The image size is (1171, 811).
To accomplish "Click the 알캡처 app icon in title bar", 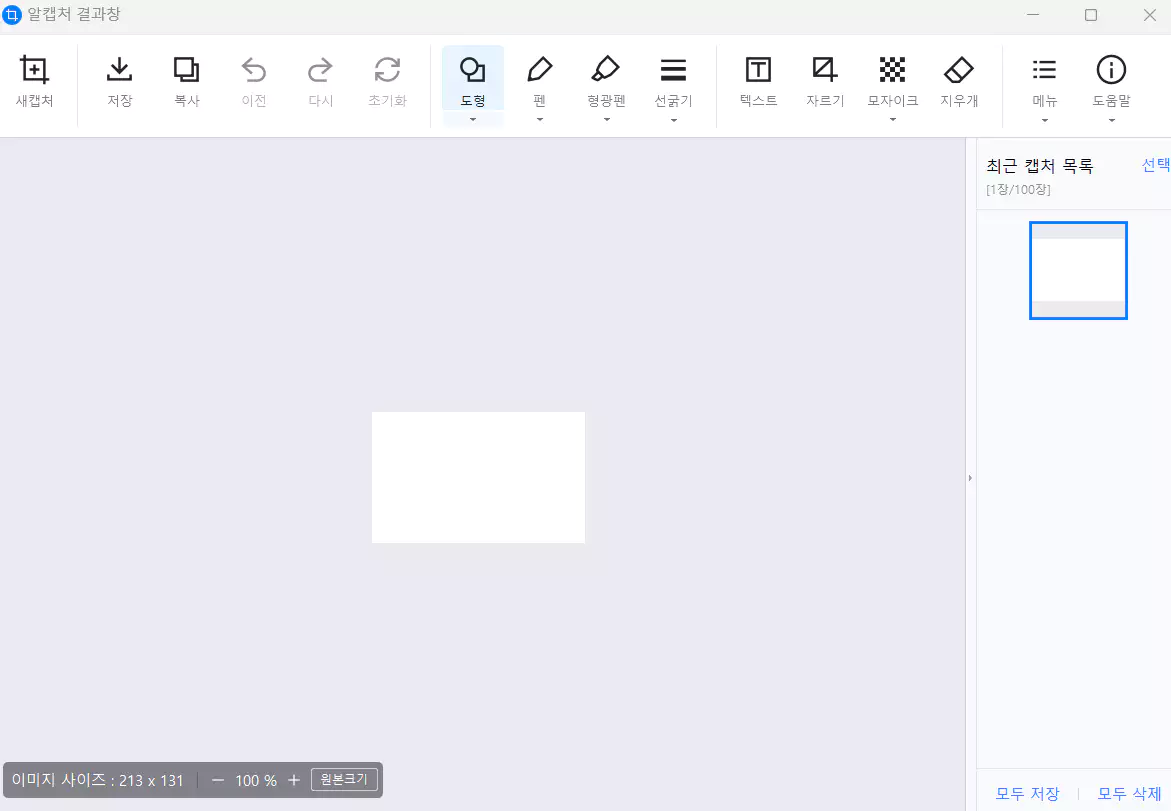I will (x=12, y=15).
